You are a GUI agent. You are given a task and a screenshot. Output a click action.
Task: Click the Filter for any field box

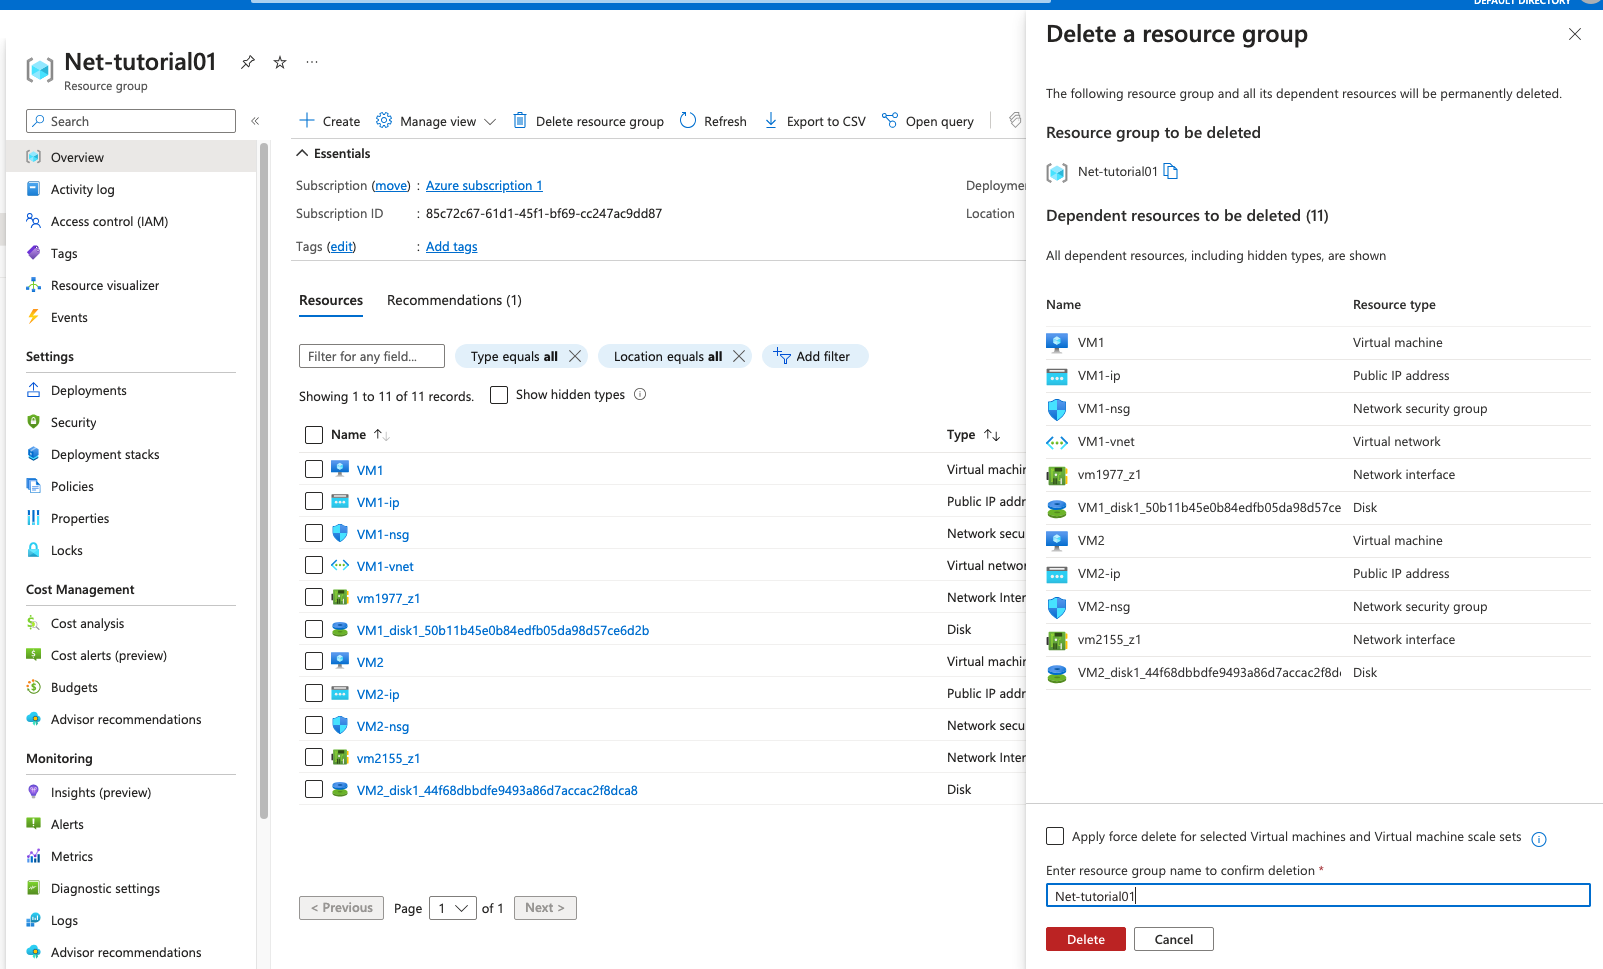[372, 356]
